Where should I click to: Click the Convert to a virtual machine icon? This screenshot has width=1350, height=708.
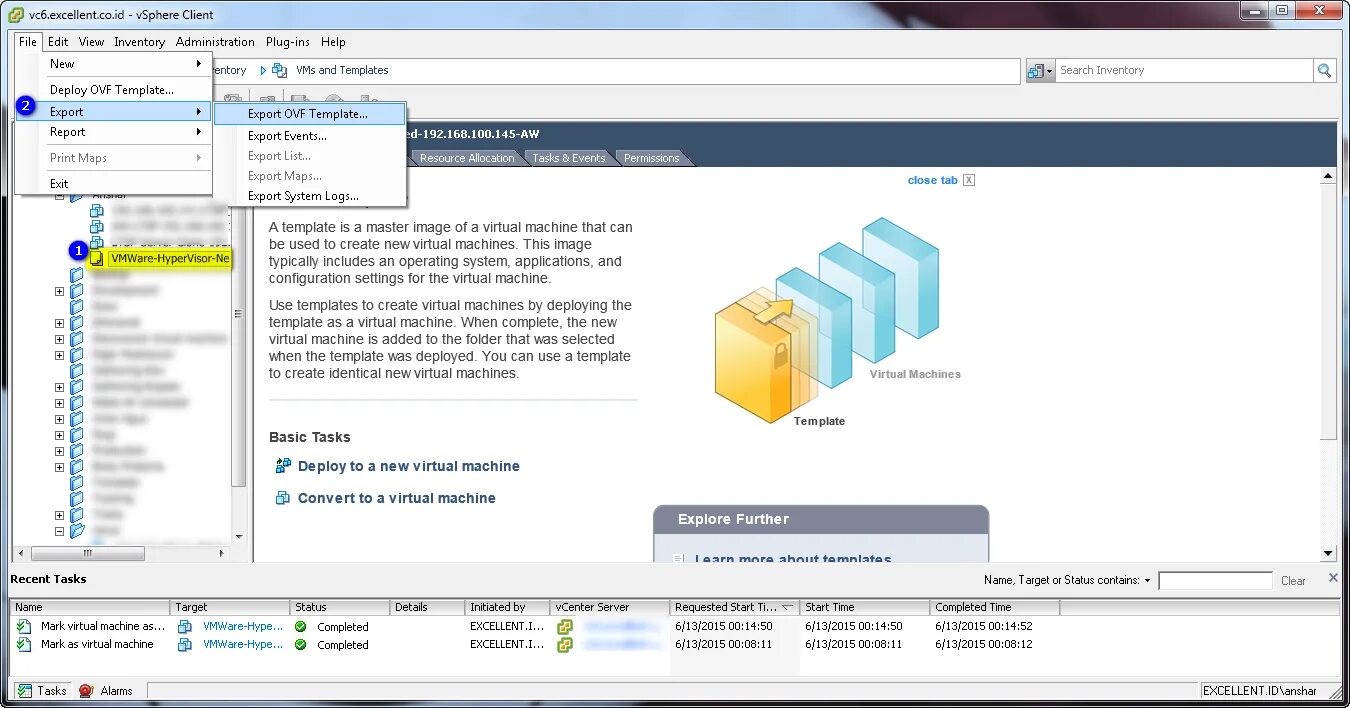(283, 498)
